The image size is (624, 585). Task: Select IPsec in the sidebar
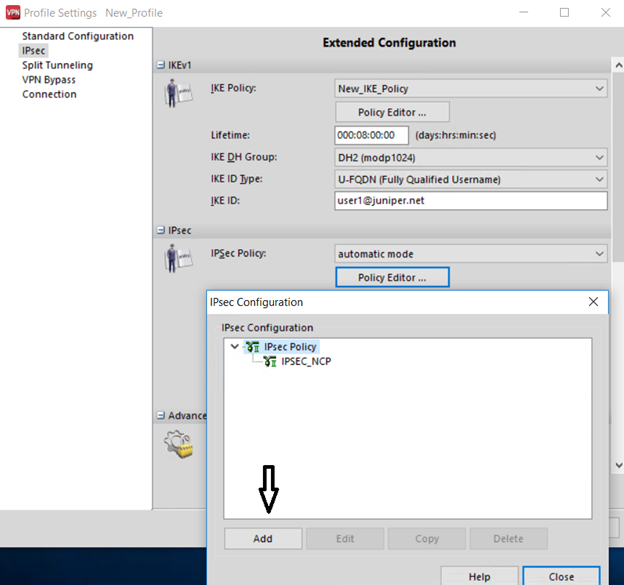(x=33, y=51)
